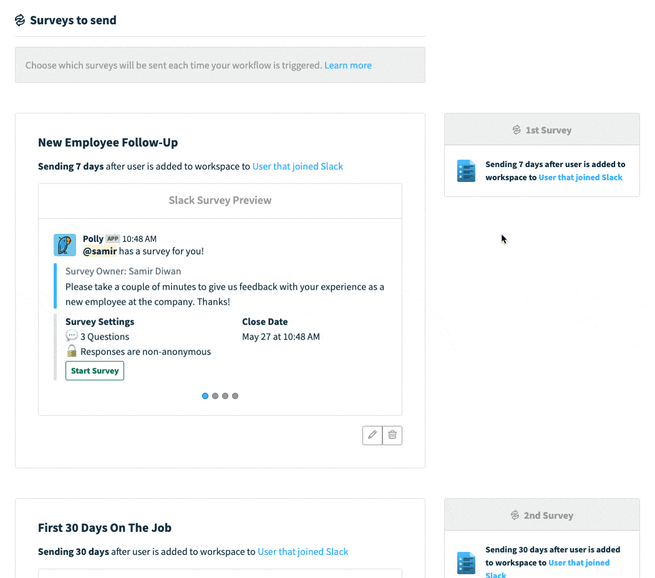Click the 'Close Date' label

(265, 322)
